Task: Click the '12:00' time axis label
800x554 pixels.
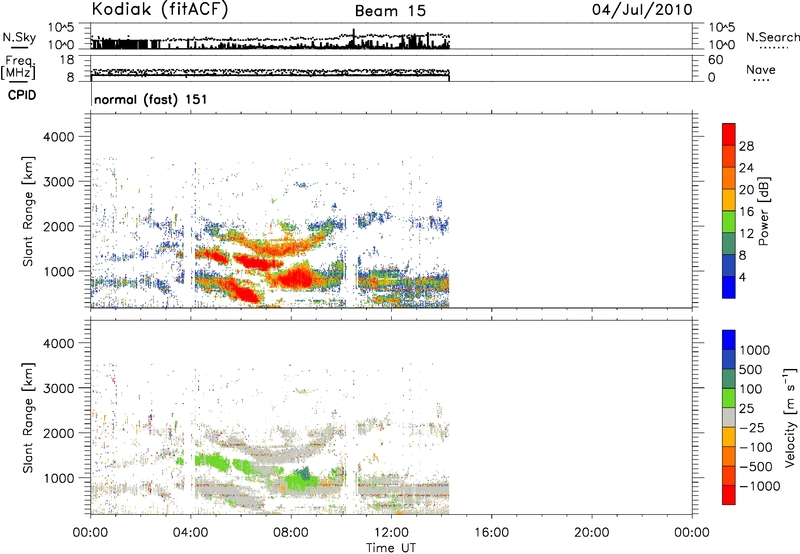Action: tap(391, 533)
